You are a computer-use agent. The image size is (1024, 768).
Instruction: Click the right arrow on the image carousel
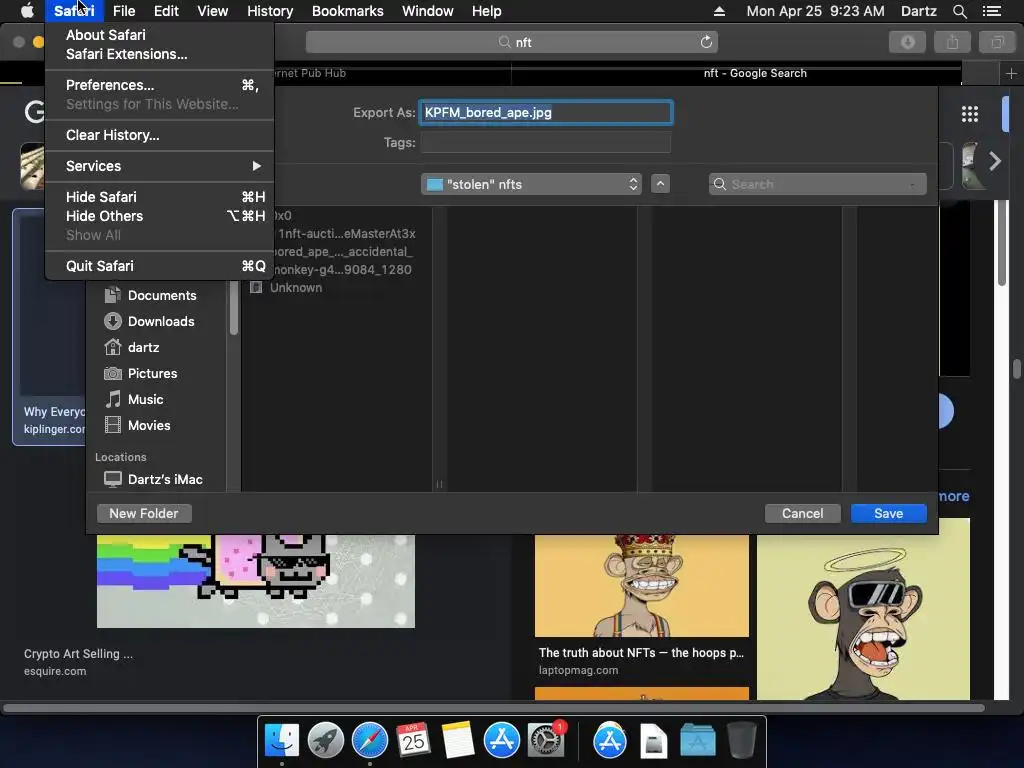995,161
